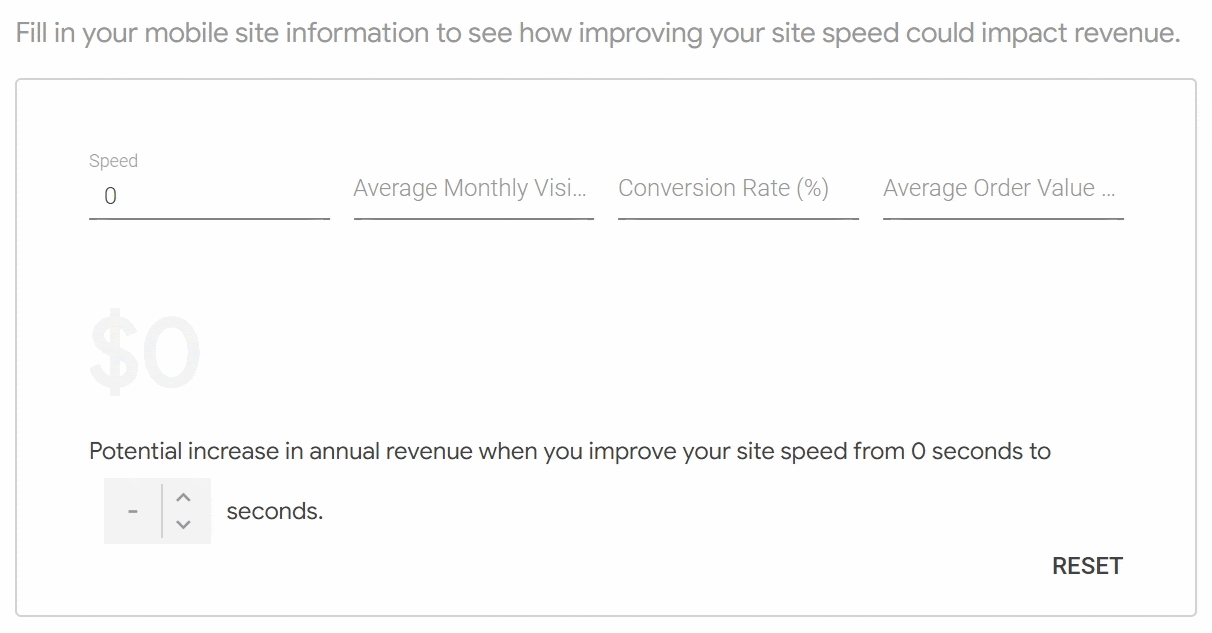Image resolution: width=1212 pixels, height=633 pixels.
Task: Click the Fill in your mobile site information heading
Action: (598, 33)
